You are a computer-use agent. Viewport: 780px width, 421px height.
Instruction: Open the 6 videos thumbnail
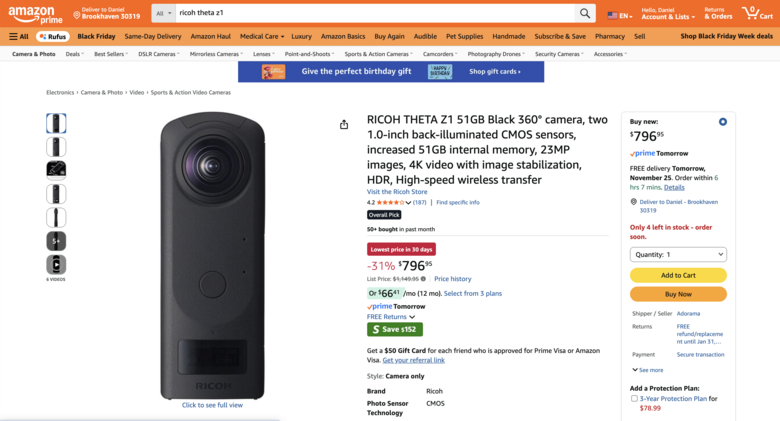pos(56,265)
